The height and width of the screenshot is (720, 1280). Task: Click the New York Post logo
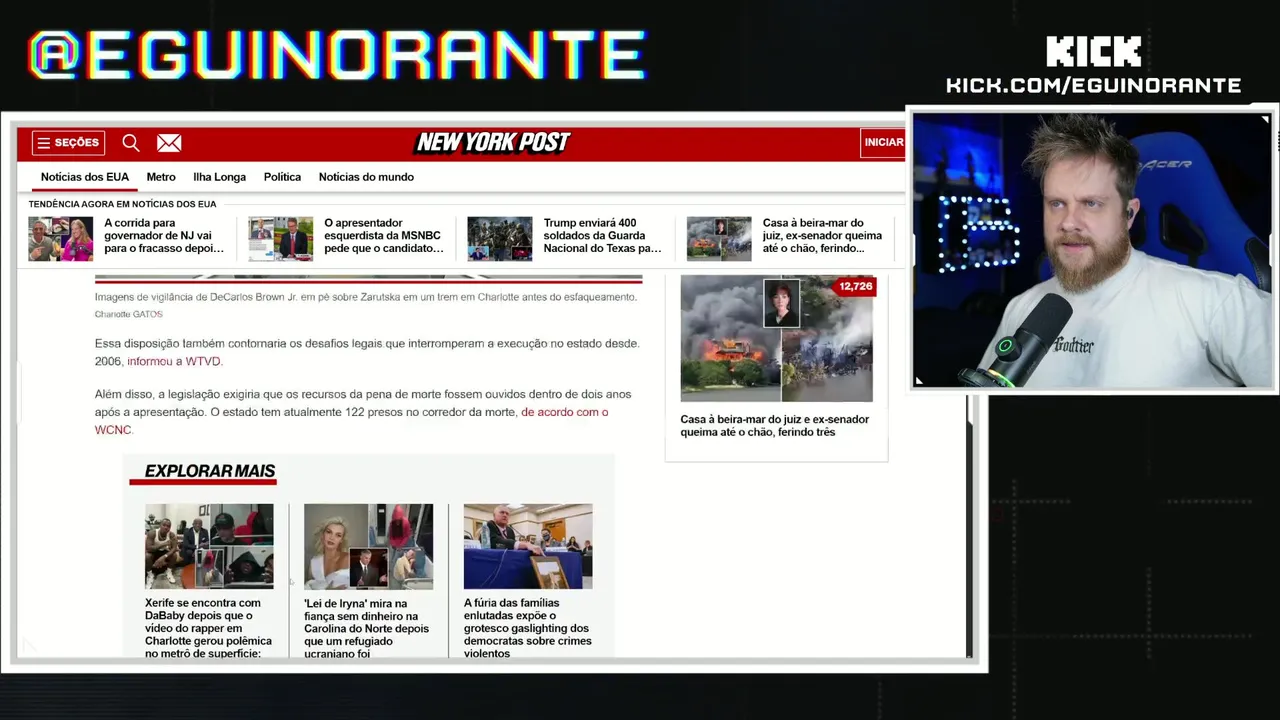click(x=493, y=143)
